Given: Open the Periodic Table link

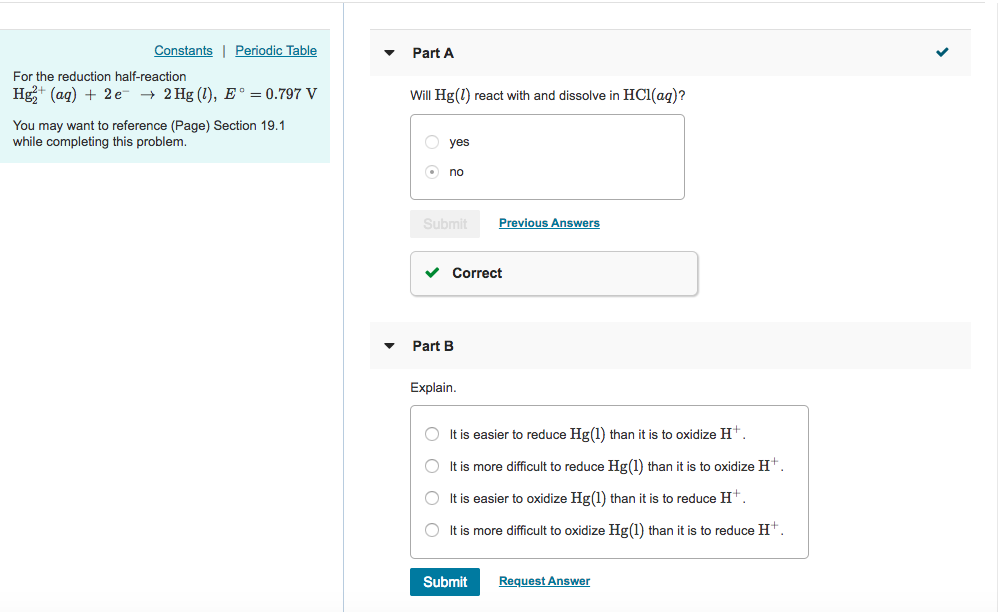Looking at the screenshot, I should pos(276,51).
